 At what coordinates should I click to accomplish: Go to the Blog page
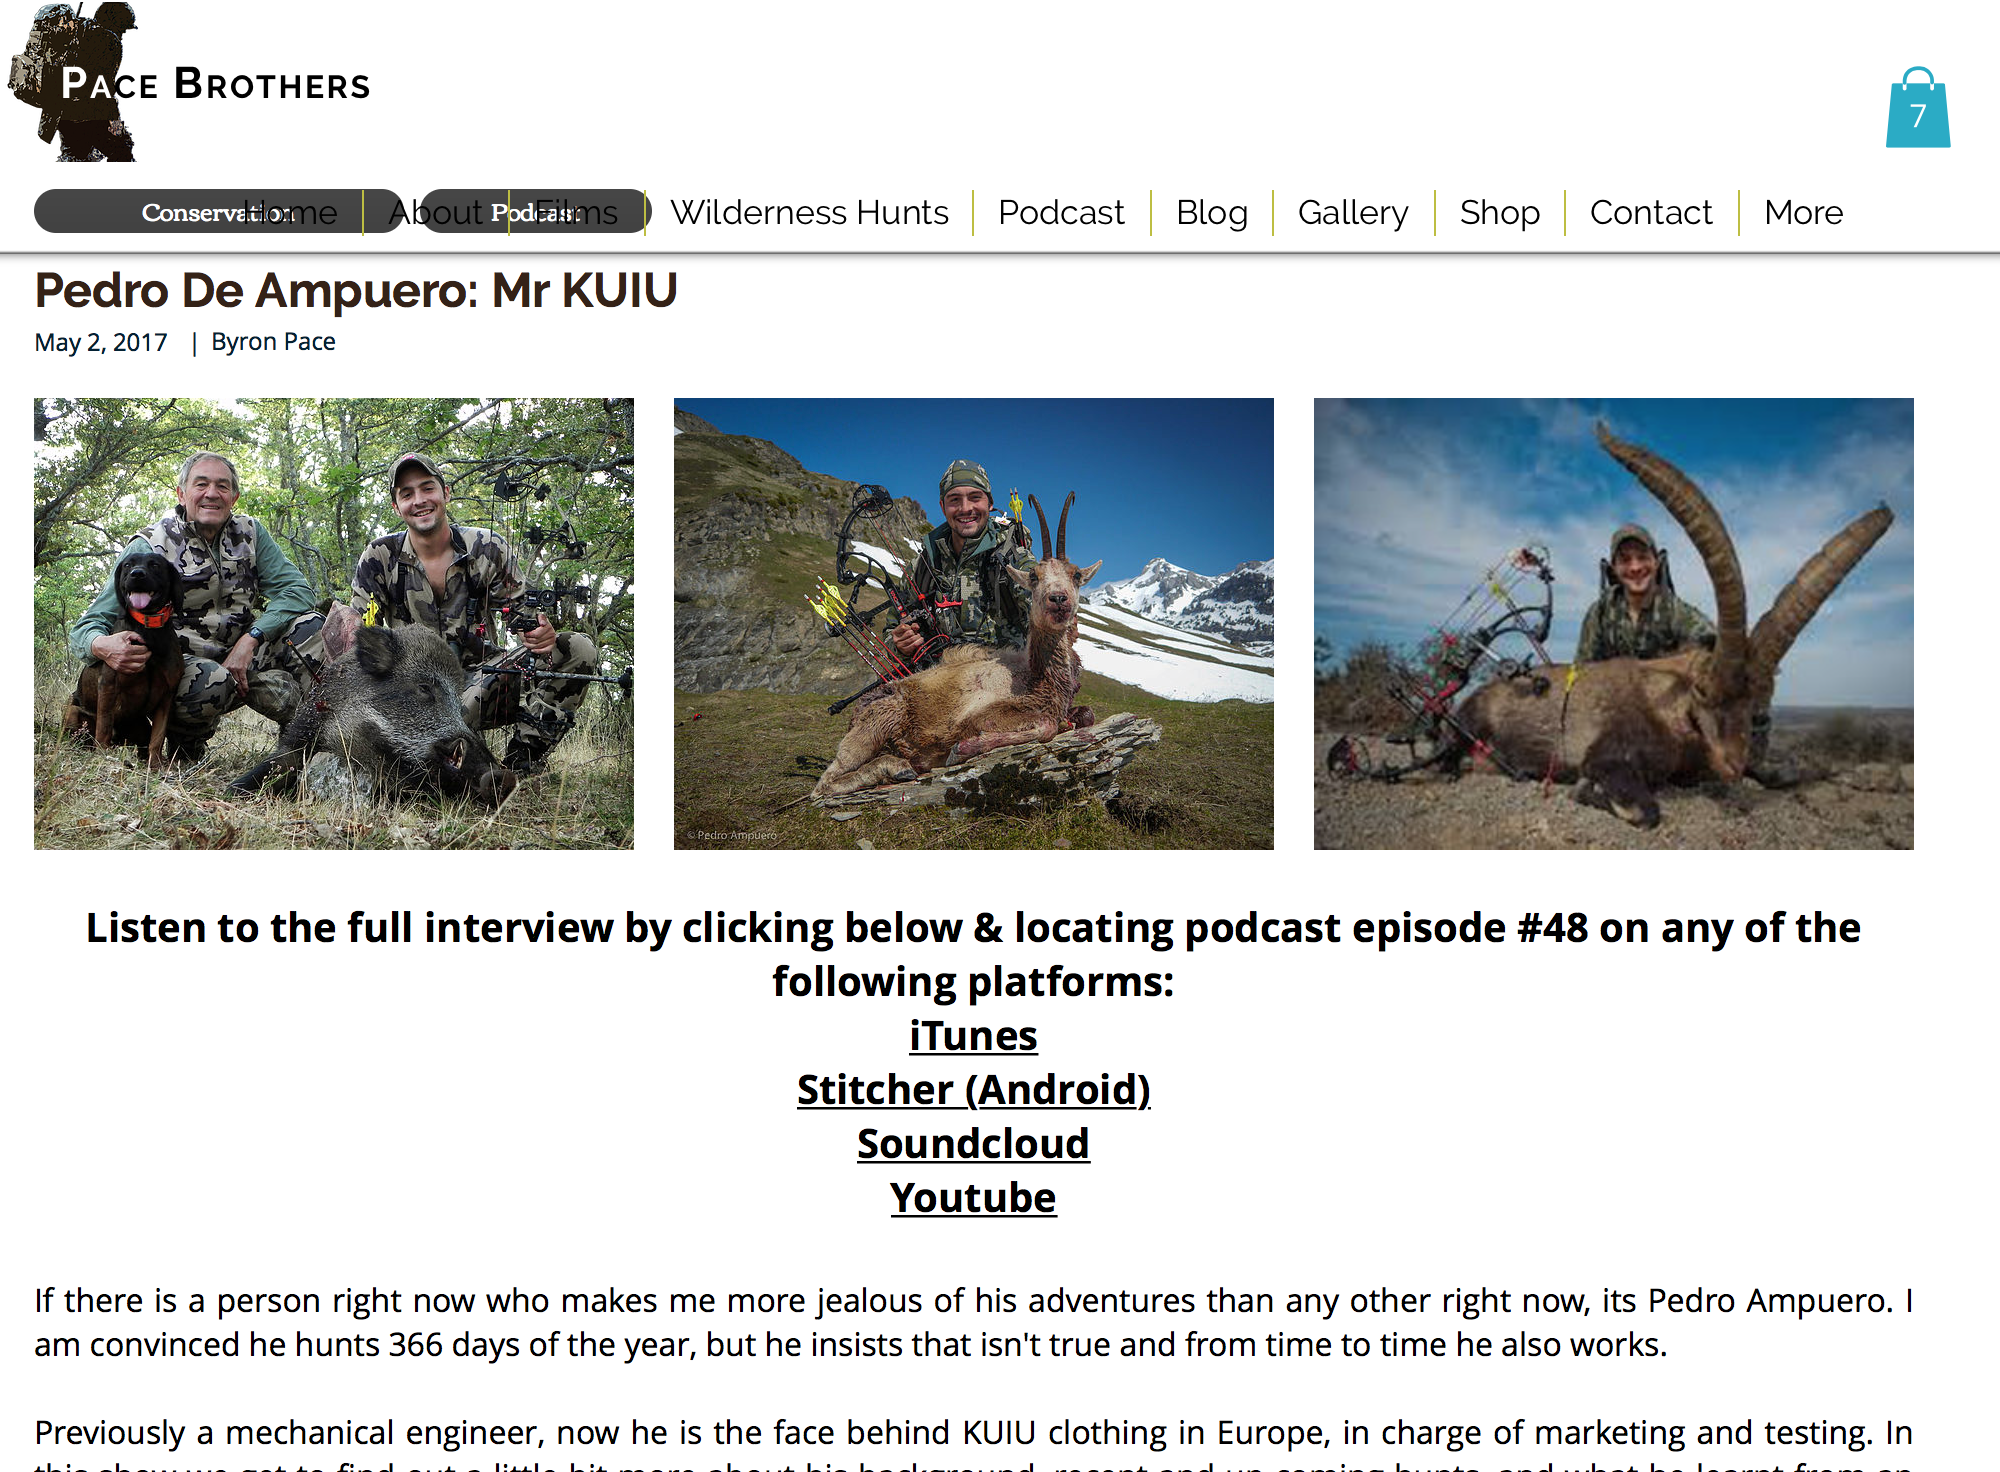click(x=1212, y=212)
